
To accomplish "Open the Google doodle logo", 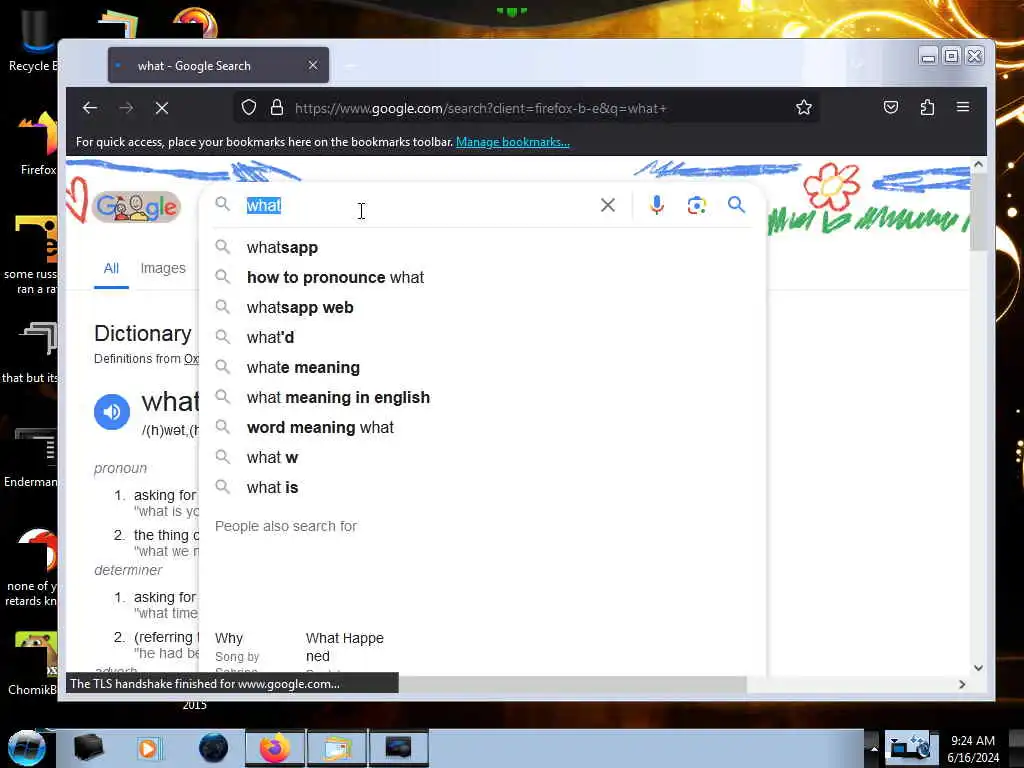I will 136,207.
